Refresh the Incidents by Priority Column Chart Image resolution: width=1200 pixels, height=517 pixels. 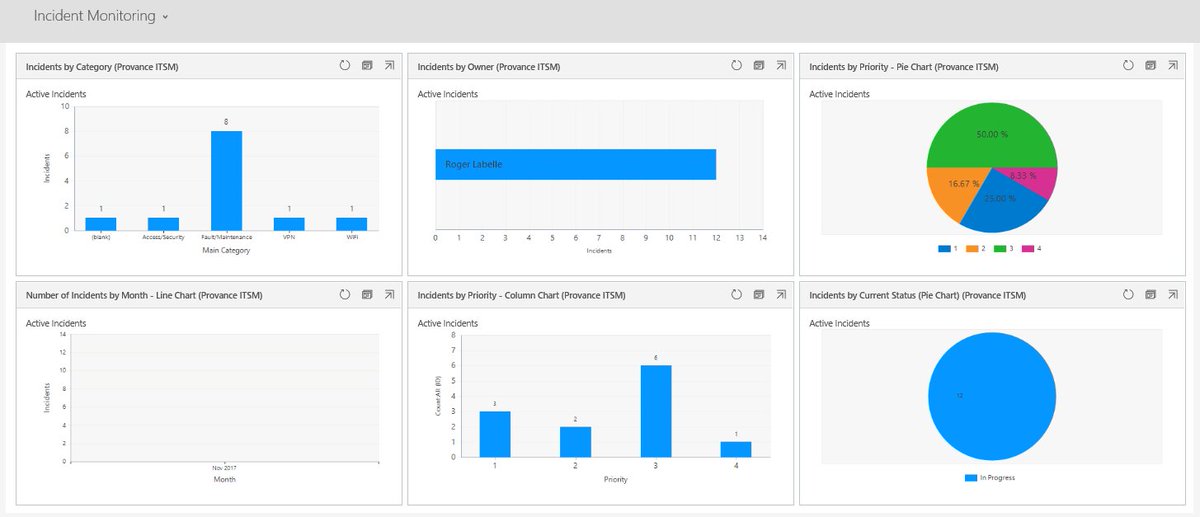click(x=736, y=295)
